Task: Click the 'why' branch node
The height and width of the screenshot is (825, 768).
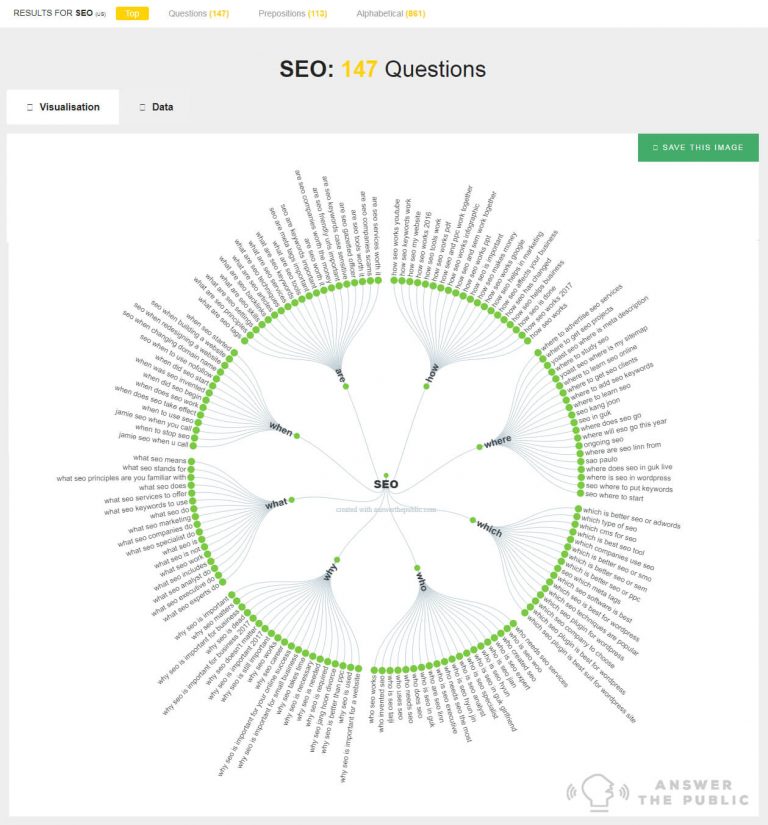Action: point(336,559)
